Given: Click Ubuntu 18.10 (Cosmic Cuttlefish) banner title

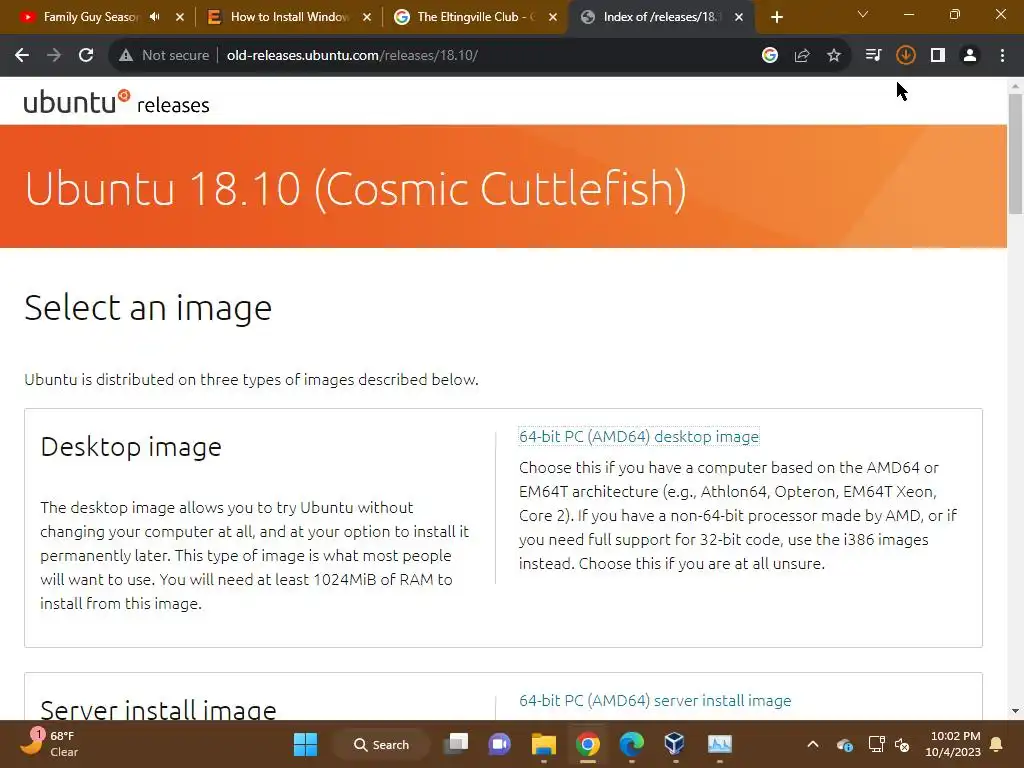Looking at the screenshot, I should (356, 189).
